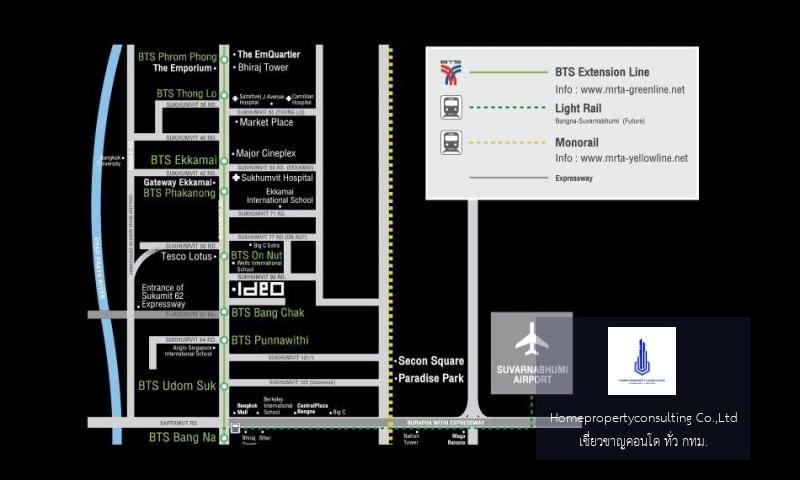
Task: Click the Big C Extra label
Action: tap(266, 245)
